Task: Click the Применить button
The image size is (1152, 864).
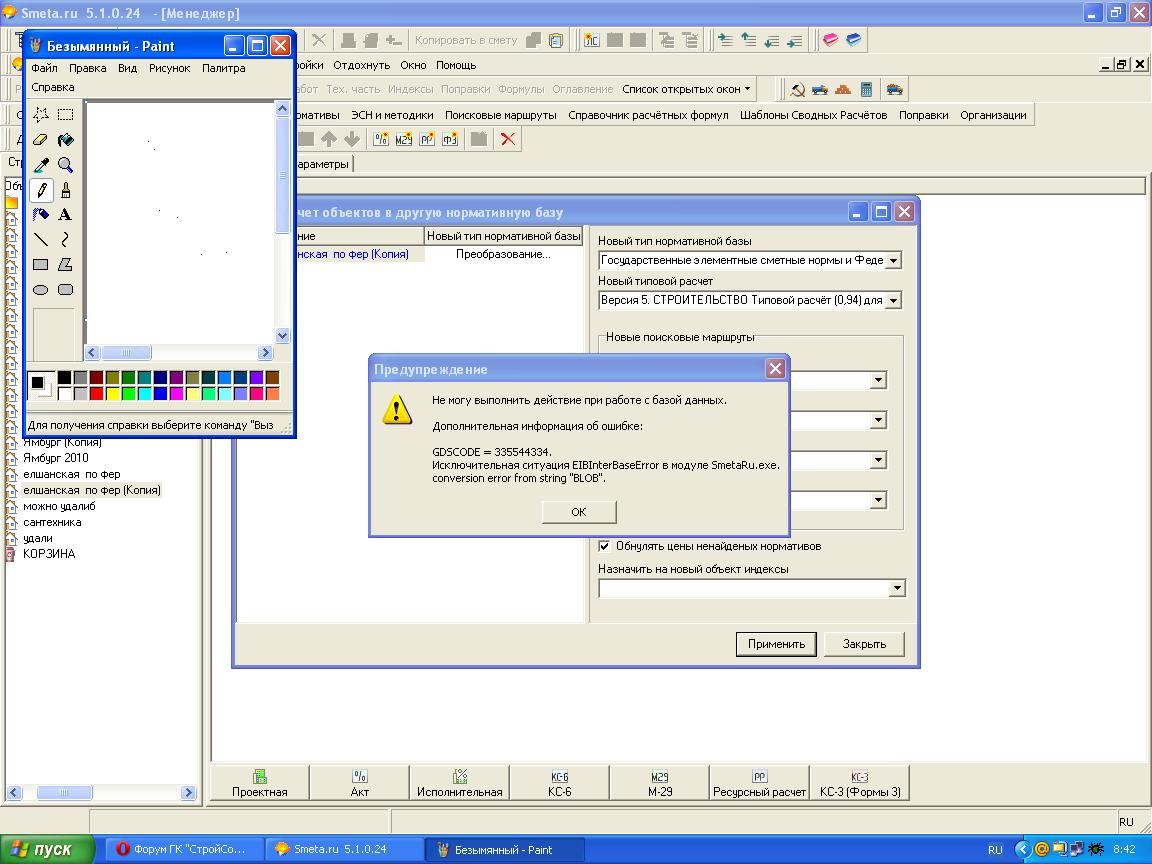Action: [776, 644]
